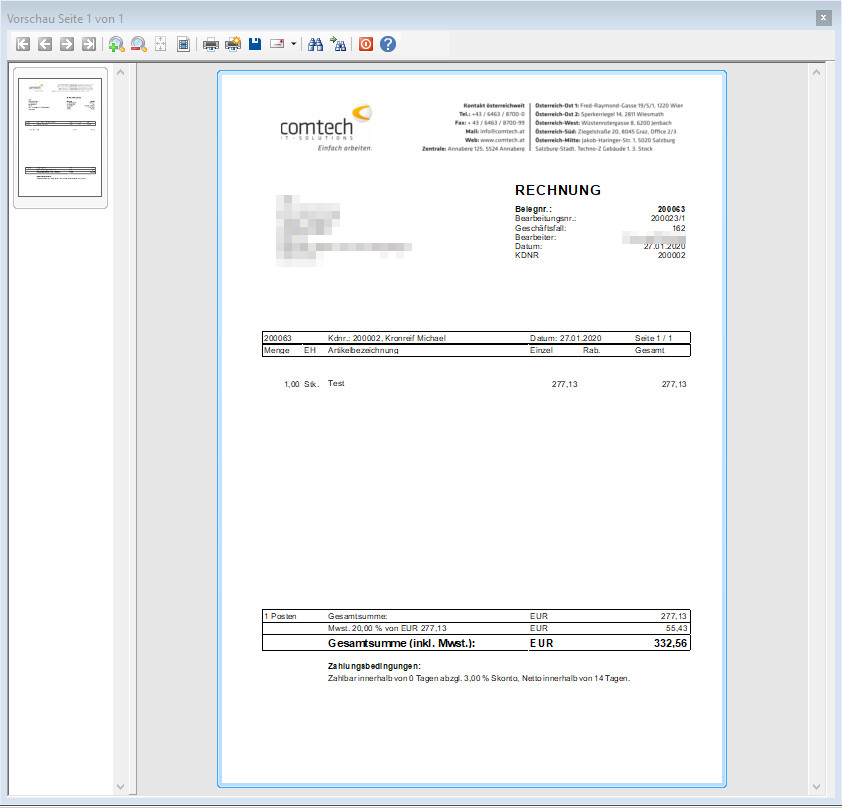Print the invoice preview

211,44
